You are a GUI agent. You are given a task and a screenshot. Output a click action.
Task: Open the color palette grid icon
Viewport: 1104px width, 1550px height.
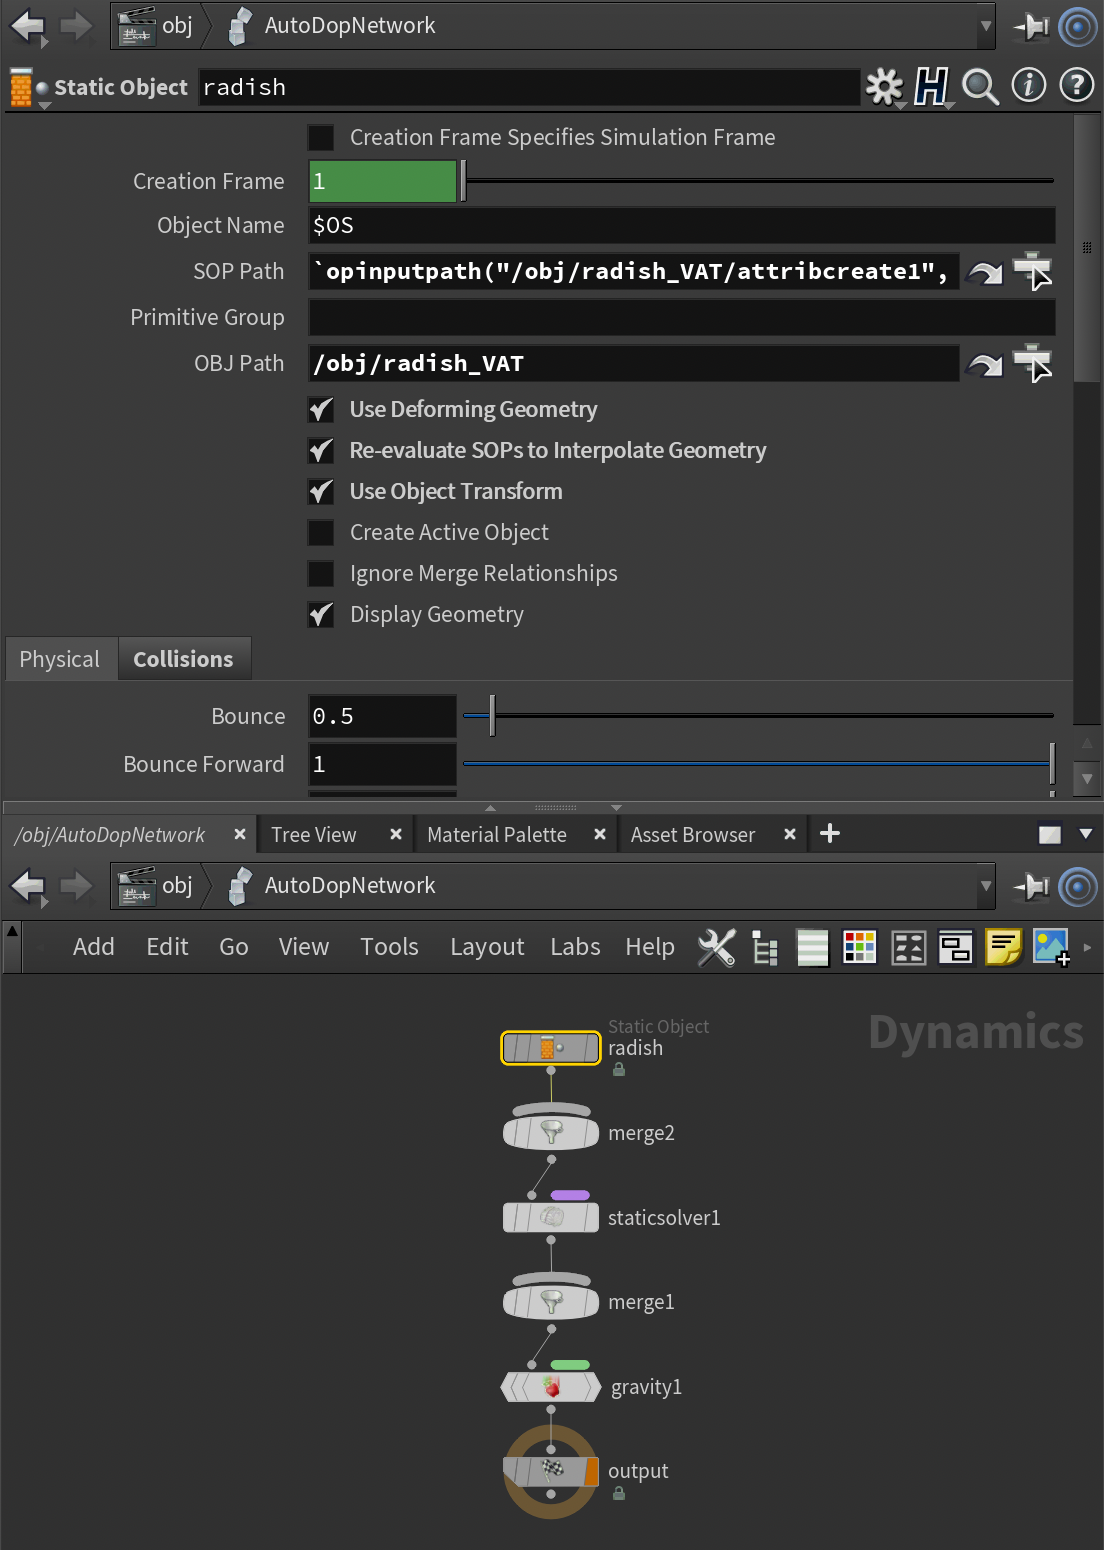(859, 947)
